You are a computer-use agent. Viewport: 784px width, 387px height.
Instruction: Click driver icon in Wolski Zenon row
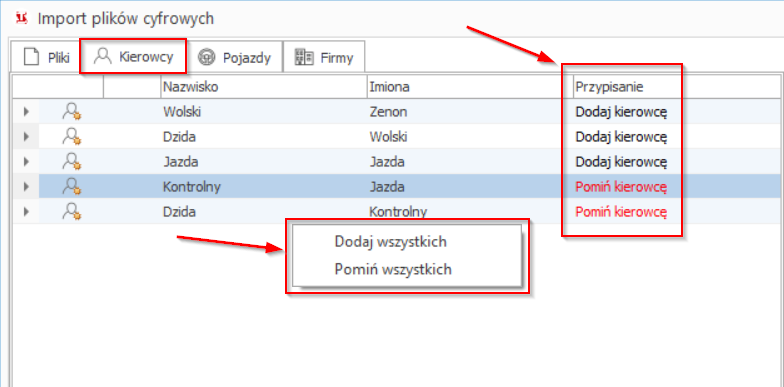(x=72, y=112)
